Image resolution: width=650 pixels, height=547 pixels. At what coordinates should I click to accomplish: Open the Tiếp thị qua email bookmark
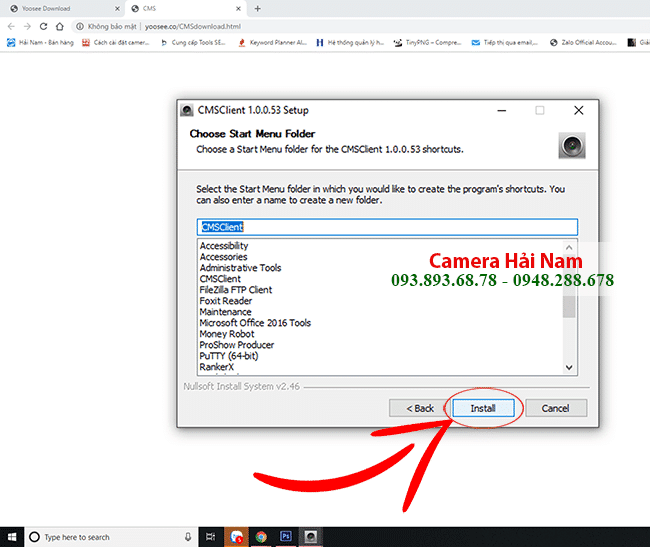coord(505,42)
